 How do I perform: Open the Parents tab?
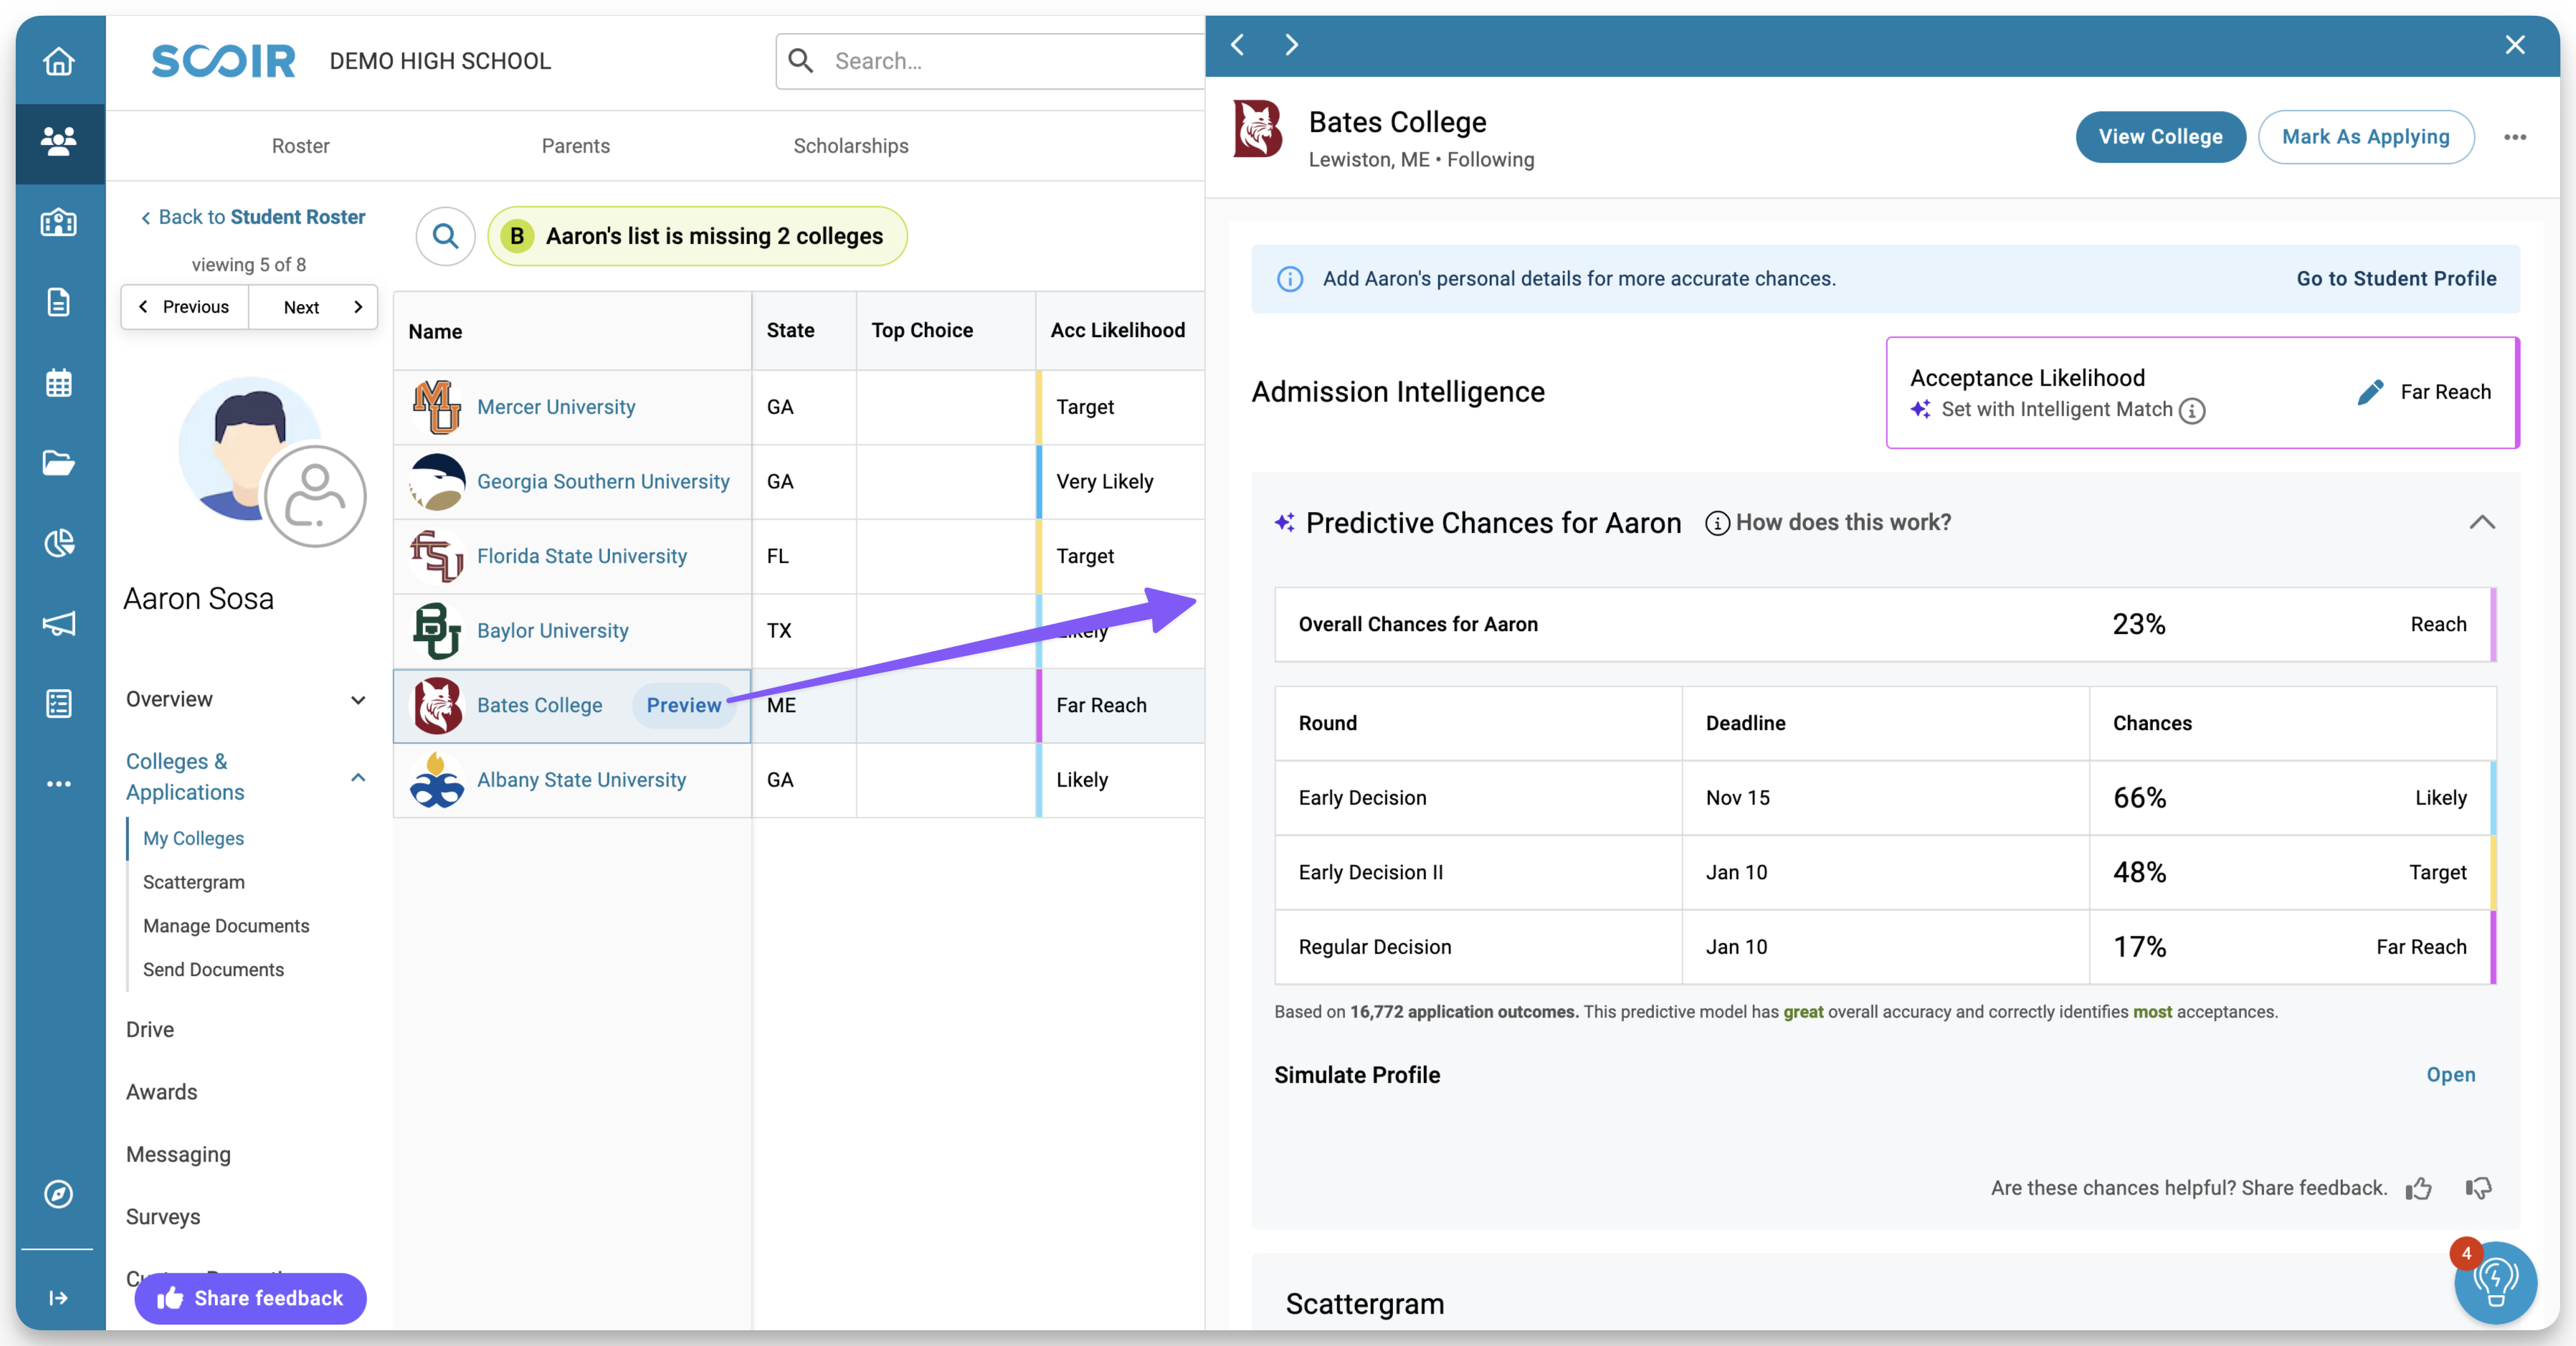click(x=575, y=146)
